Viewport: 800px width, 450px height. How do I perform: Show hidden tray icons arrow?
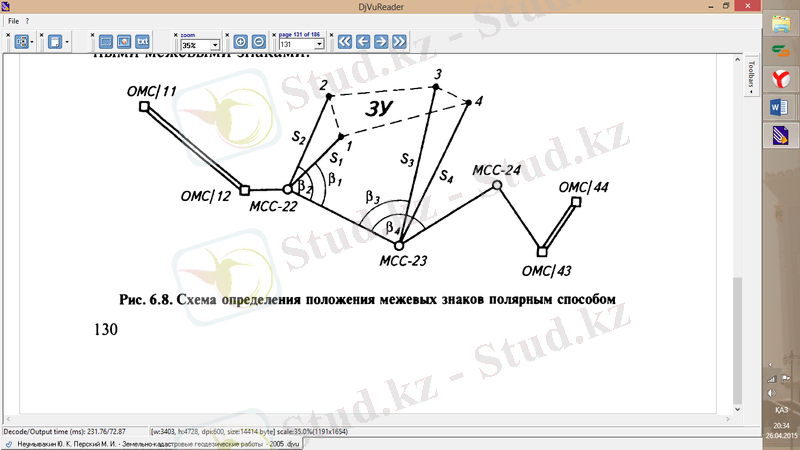tap(771, 365)
